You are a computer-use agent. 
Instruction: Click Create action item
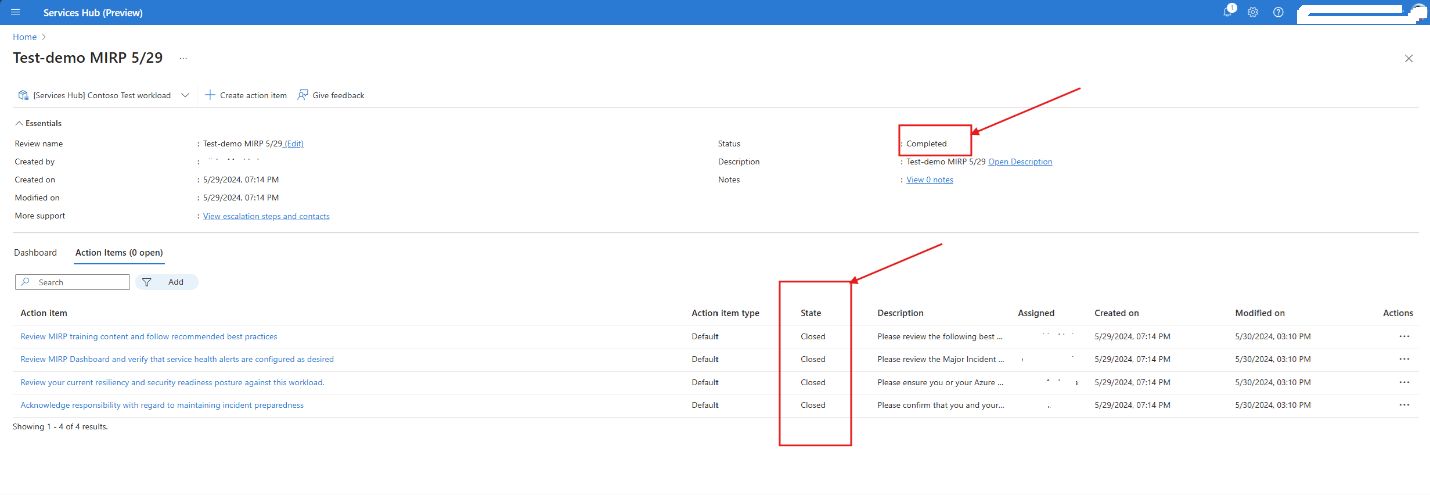click(245, 95)
